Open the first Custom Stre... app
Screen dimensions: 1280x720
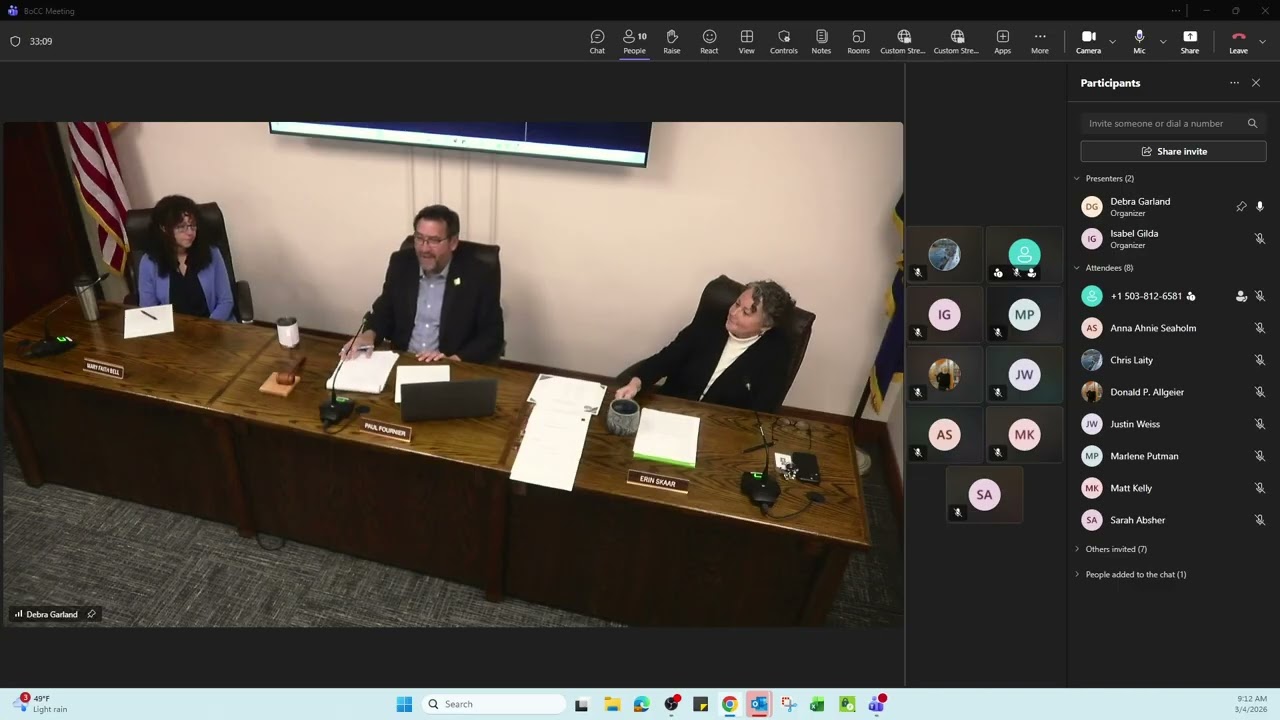pyautogui.click(x=903, y=41)
